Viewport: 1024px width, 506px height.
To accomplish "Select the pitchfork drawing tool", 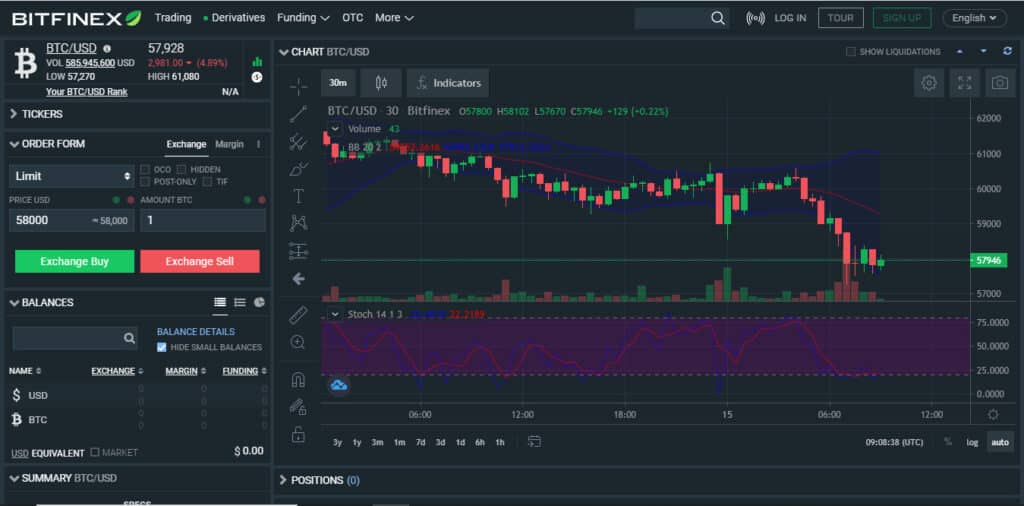I will tap(298, 142).
